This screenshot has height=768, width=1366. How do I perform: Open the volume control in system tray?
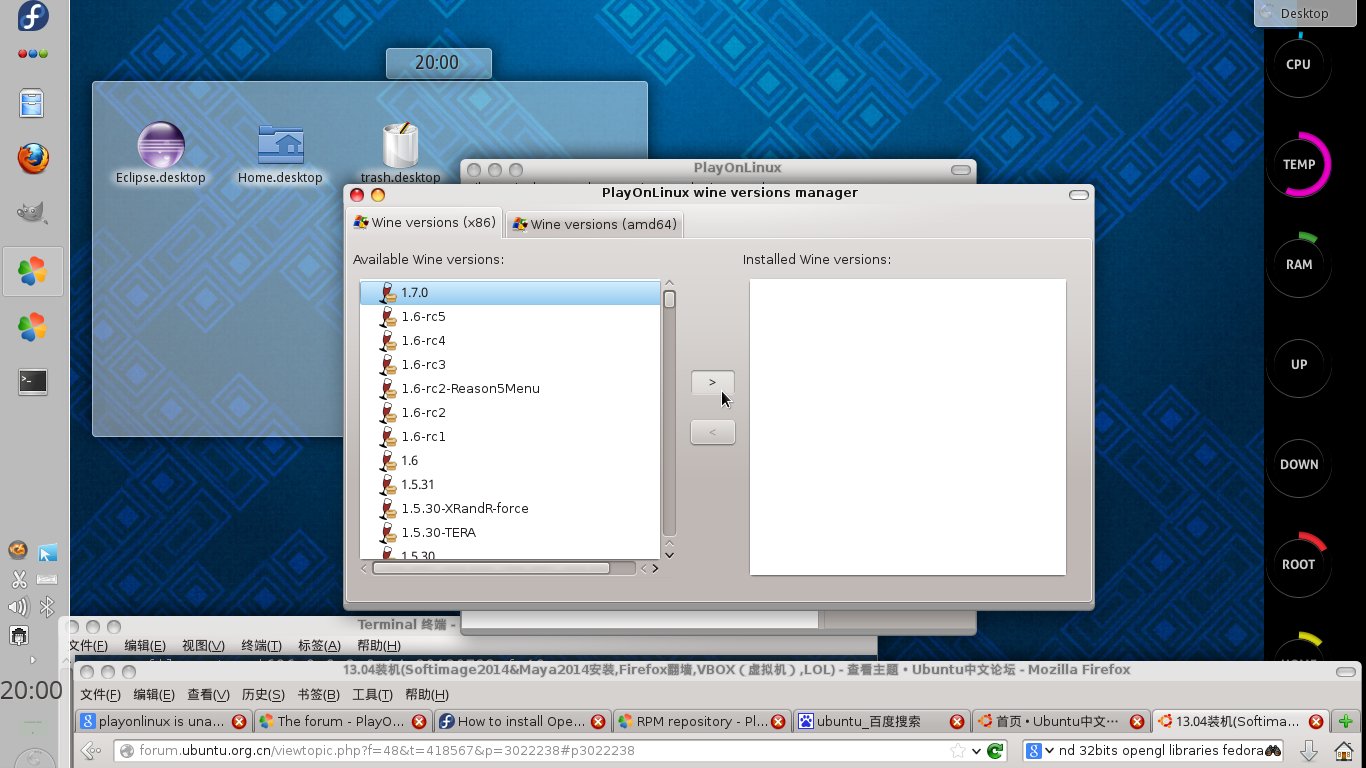coord(18,607)
